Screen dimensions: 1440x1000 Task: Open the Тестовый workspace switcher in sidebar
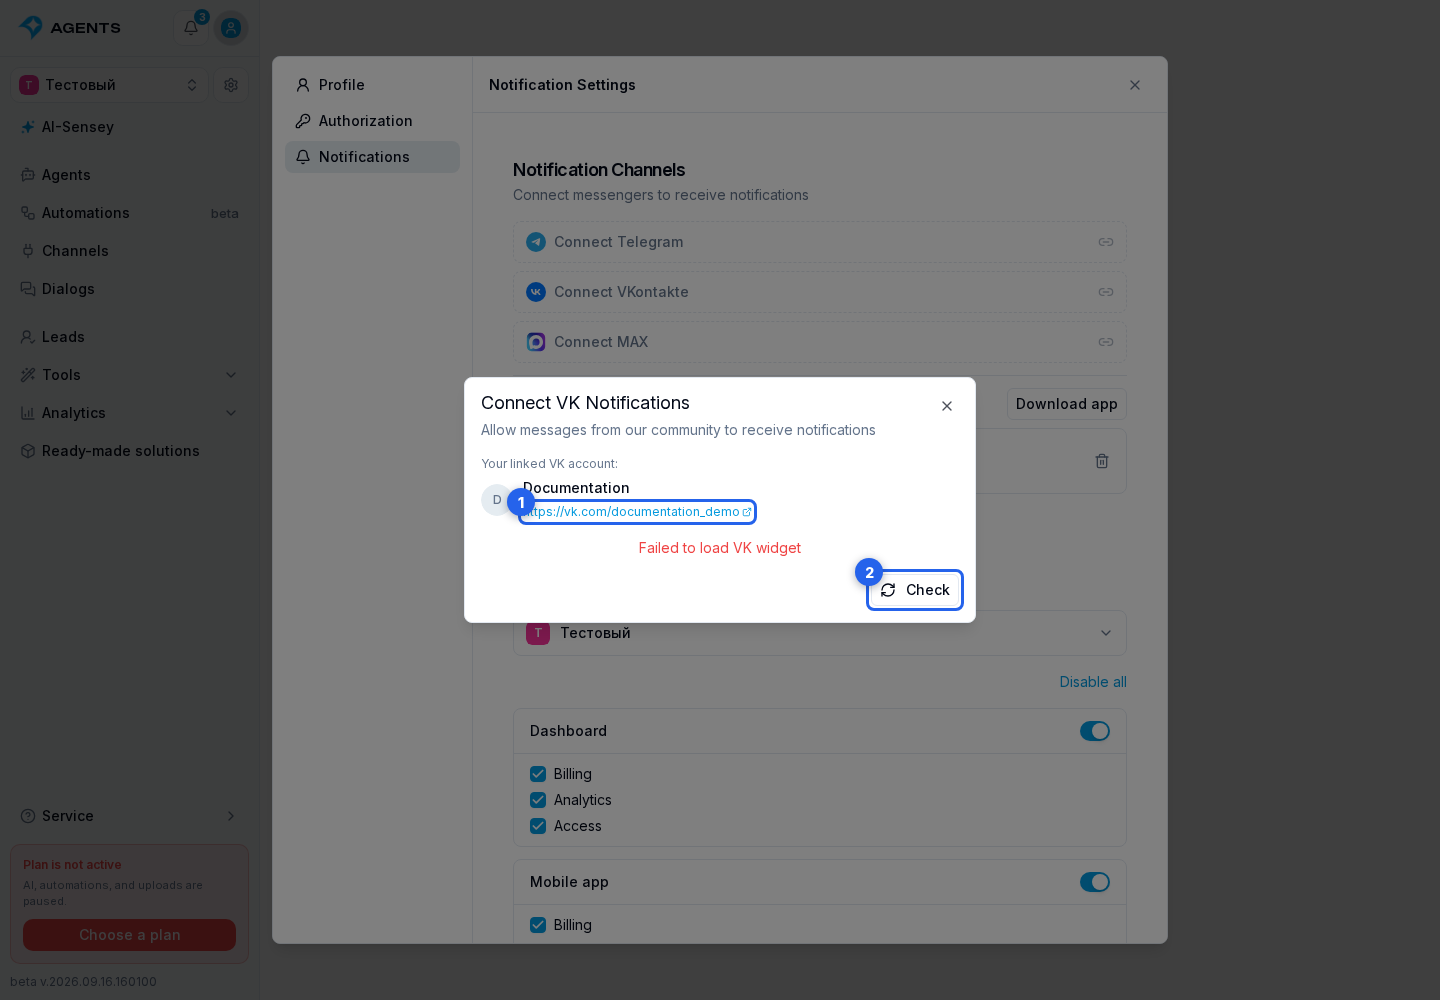tap(109, 85)
